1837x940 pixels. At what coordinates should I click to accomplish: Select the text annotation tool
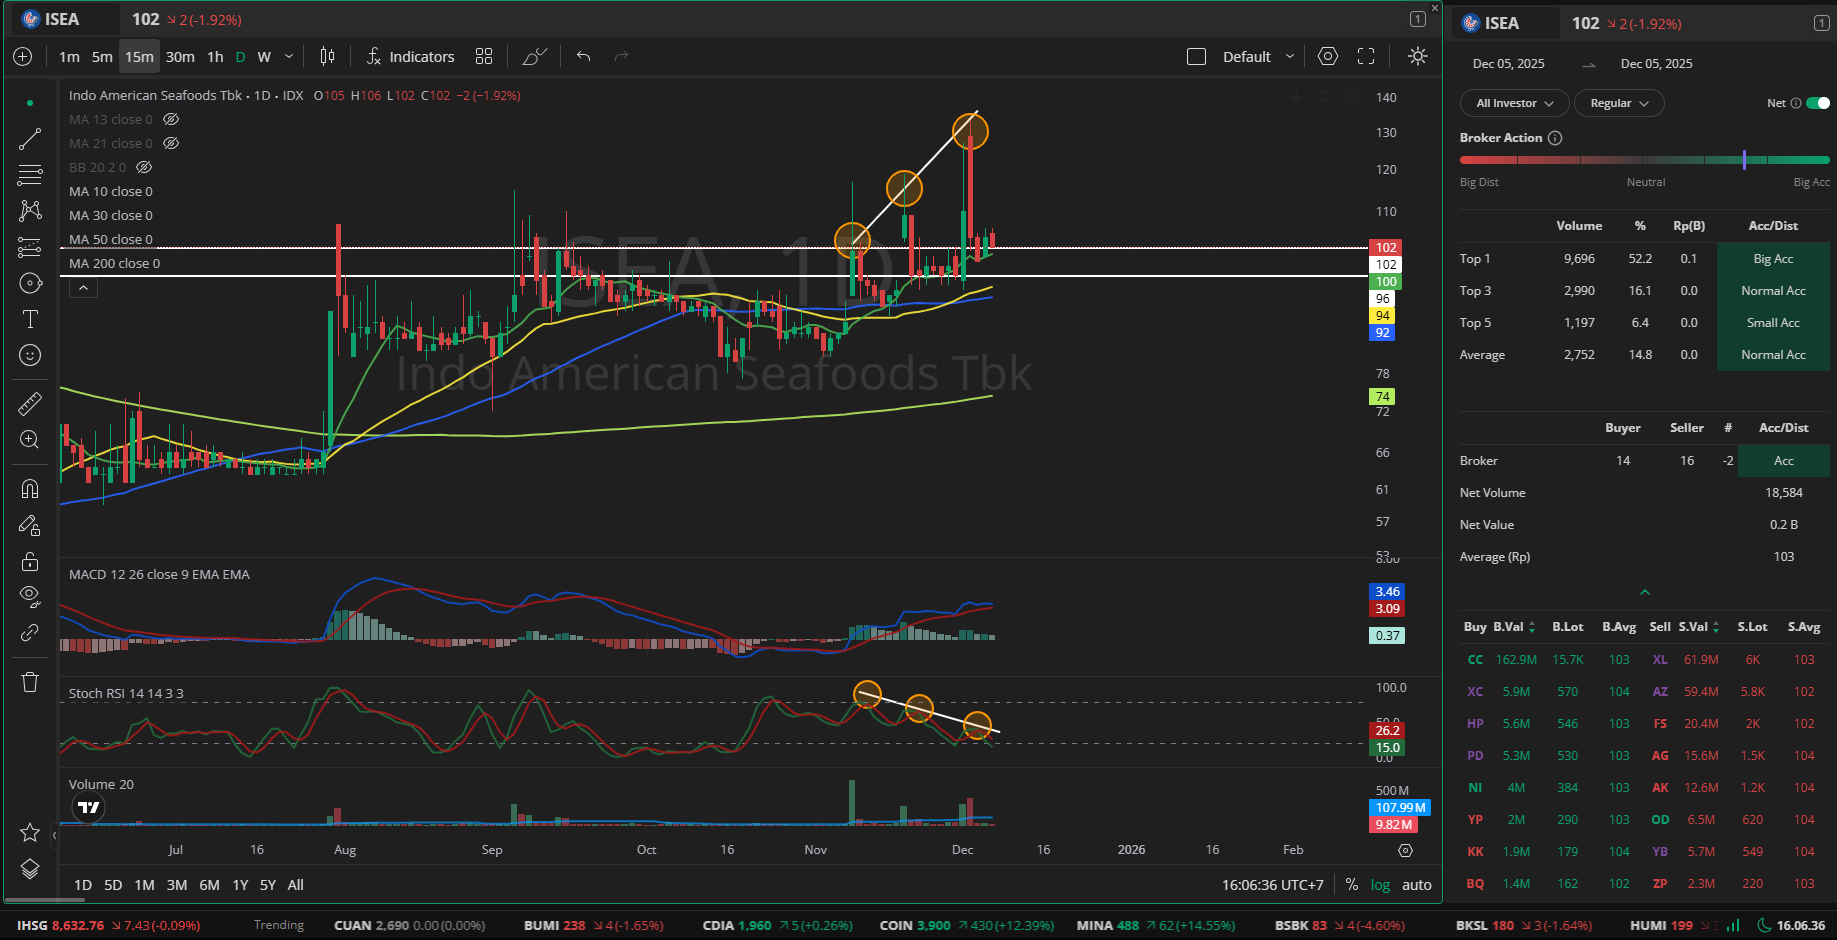click(x=30, y=319)
